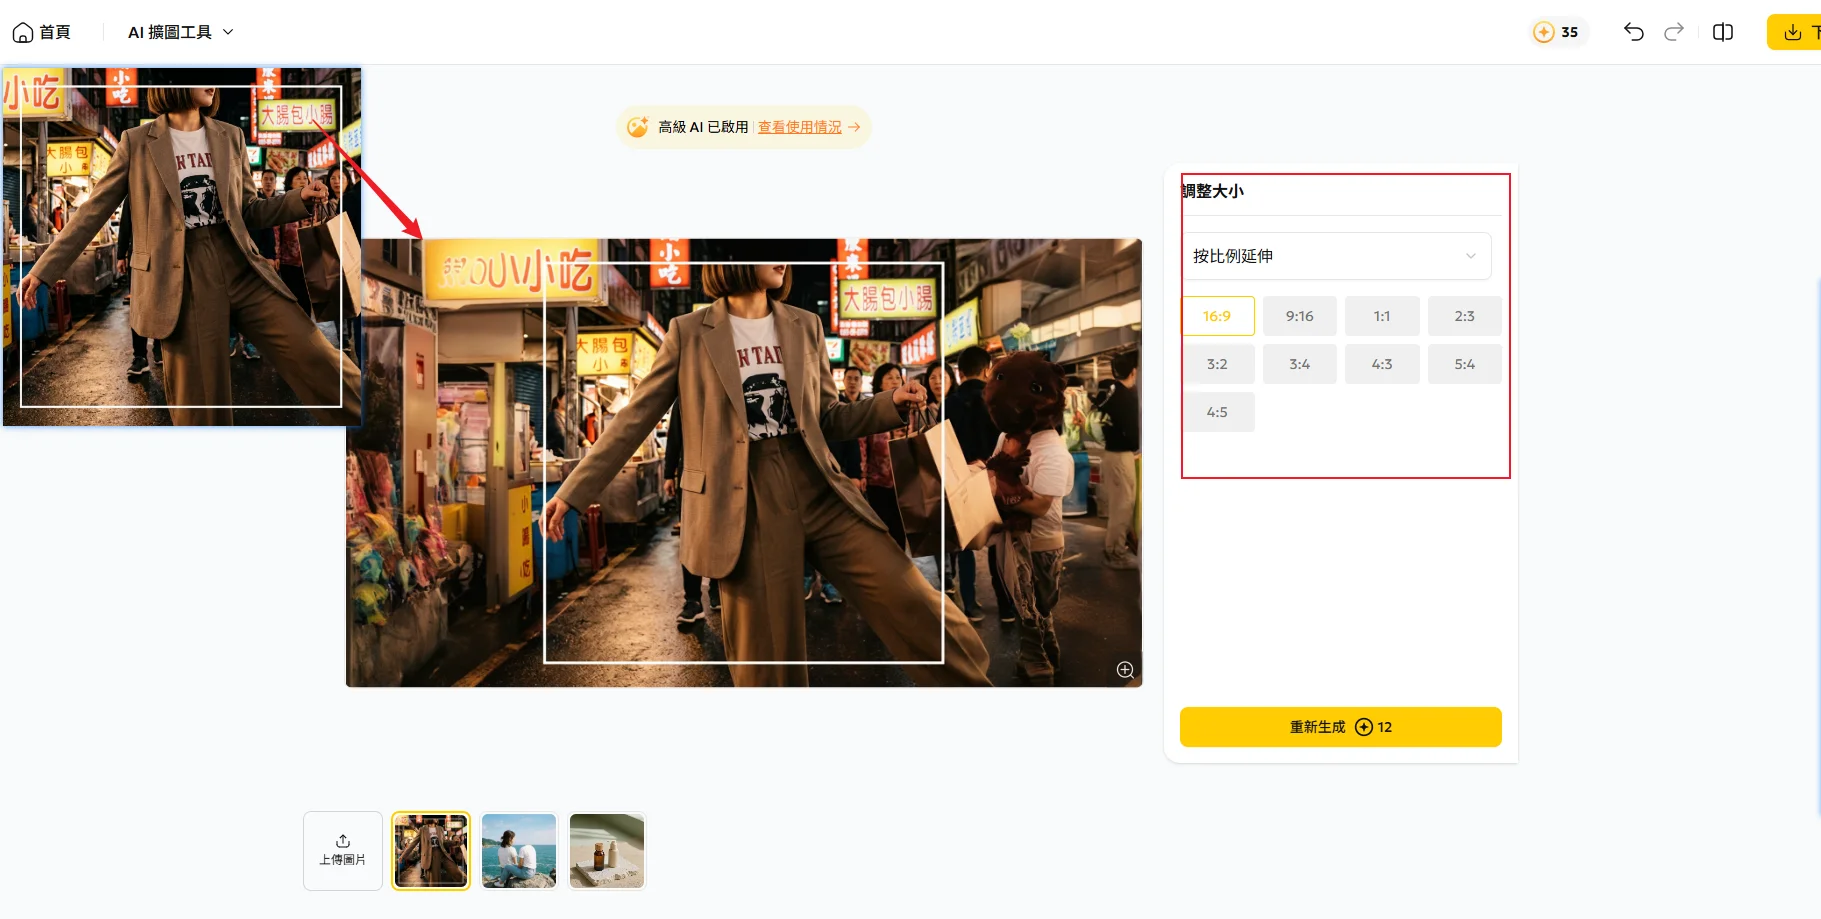This screenshot has width=1821, height=919.
Task: Toggle the before/after compare view icon
Action: click(x=1722, y=32)
